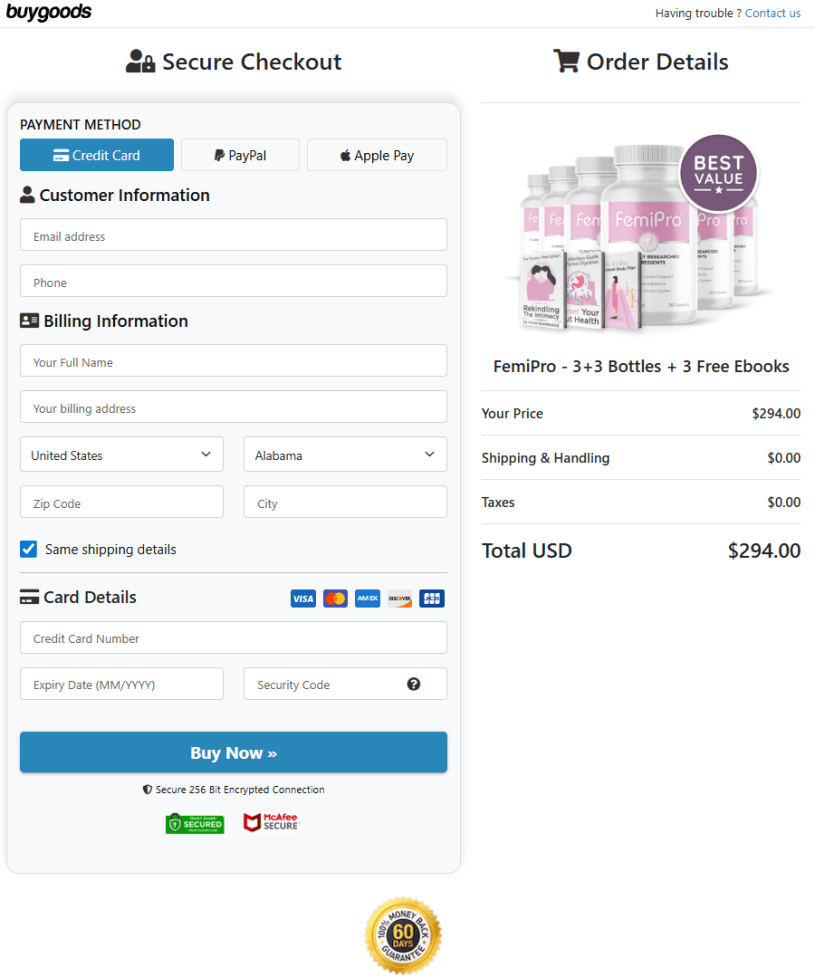Focus the Credit Card Number field
815x977 pixels.
point(233,638)
